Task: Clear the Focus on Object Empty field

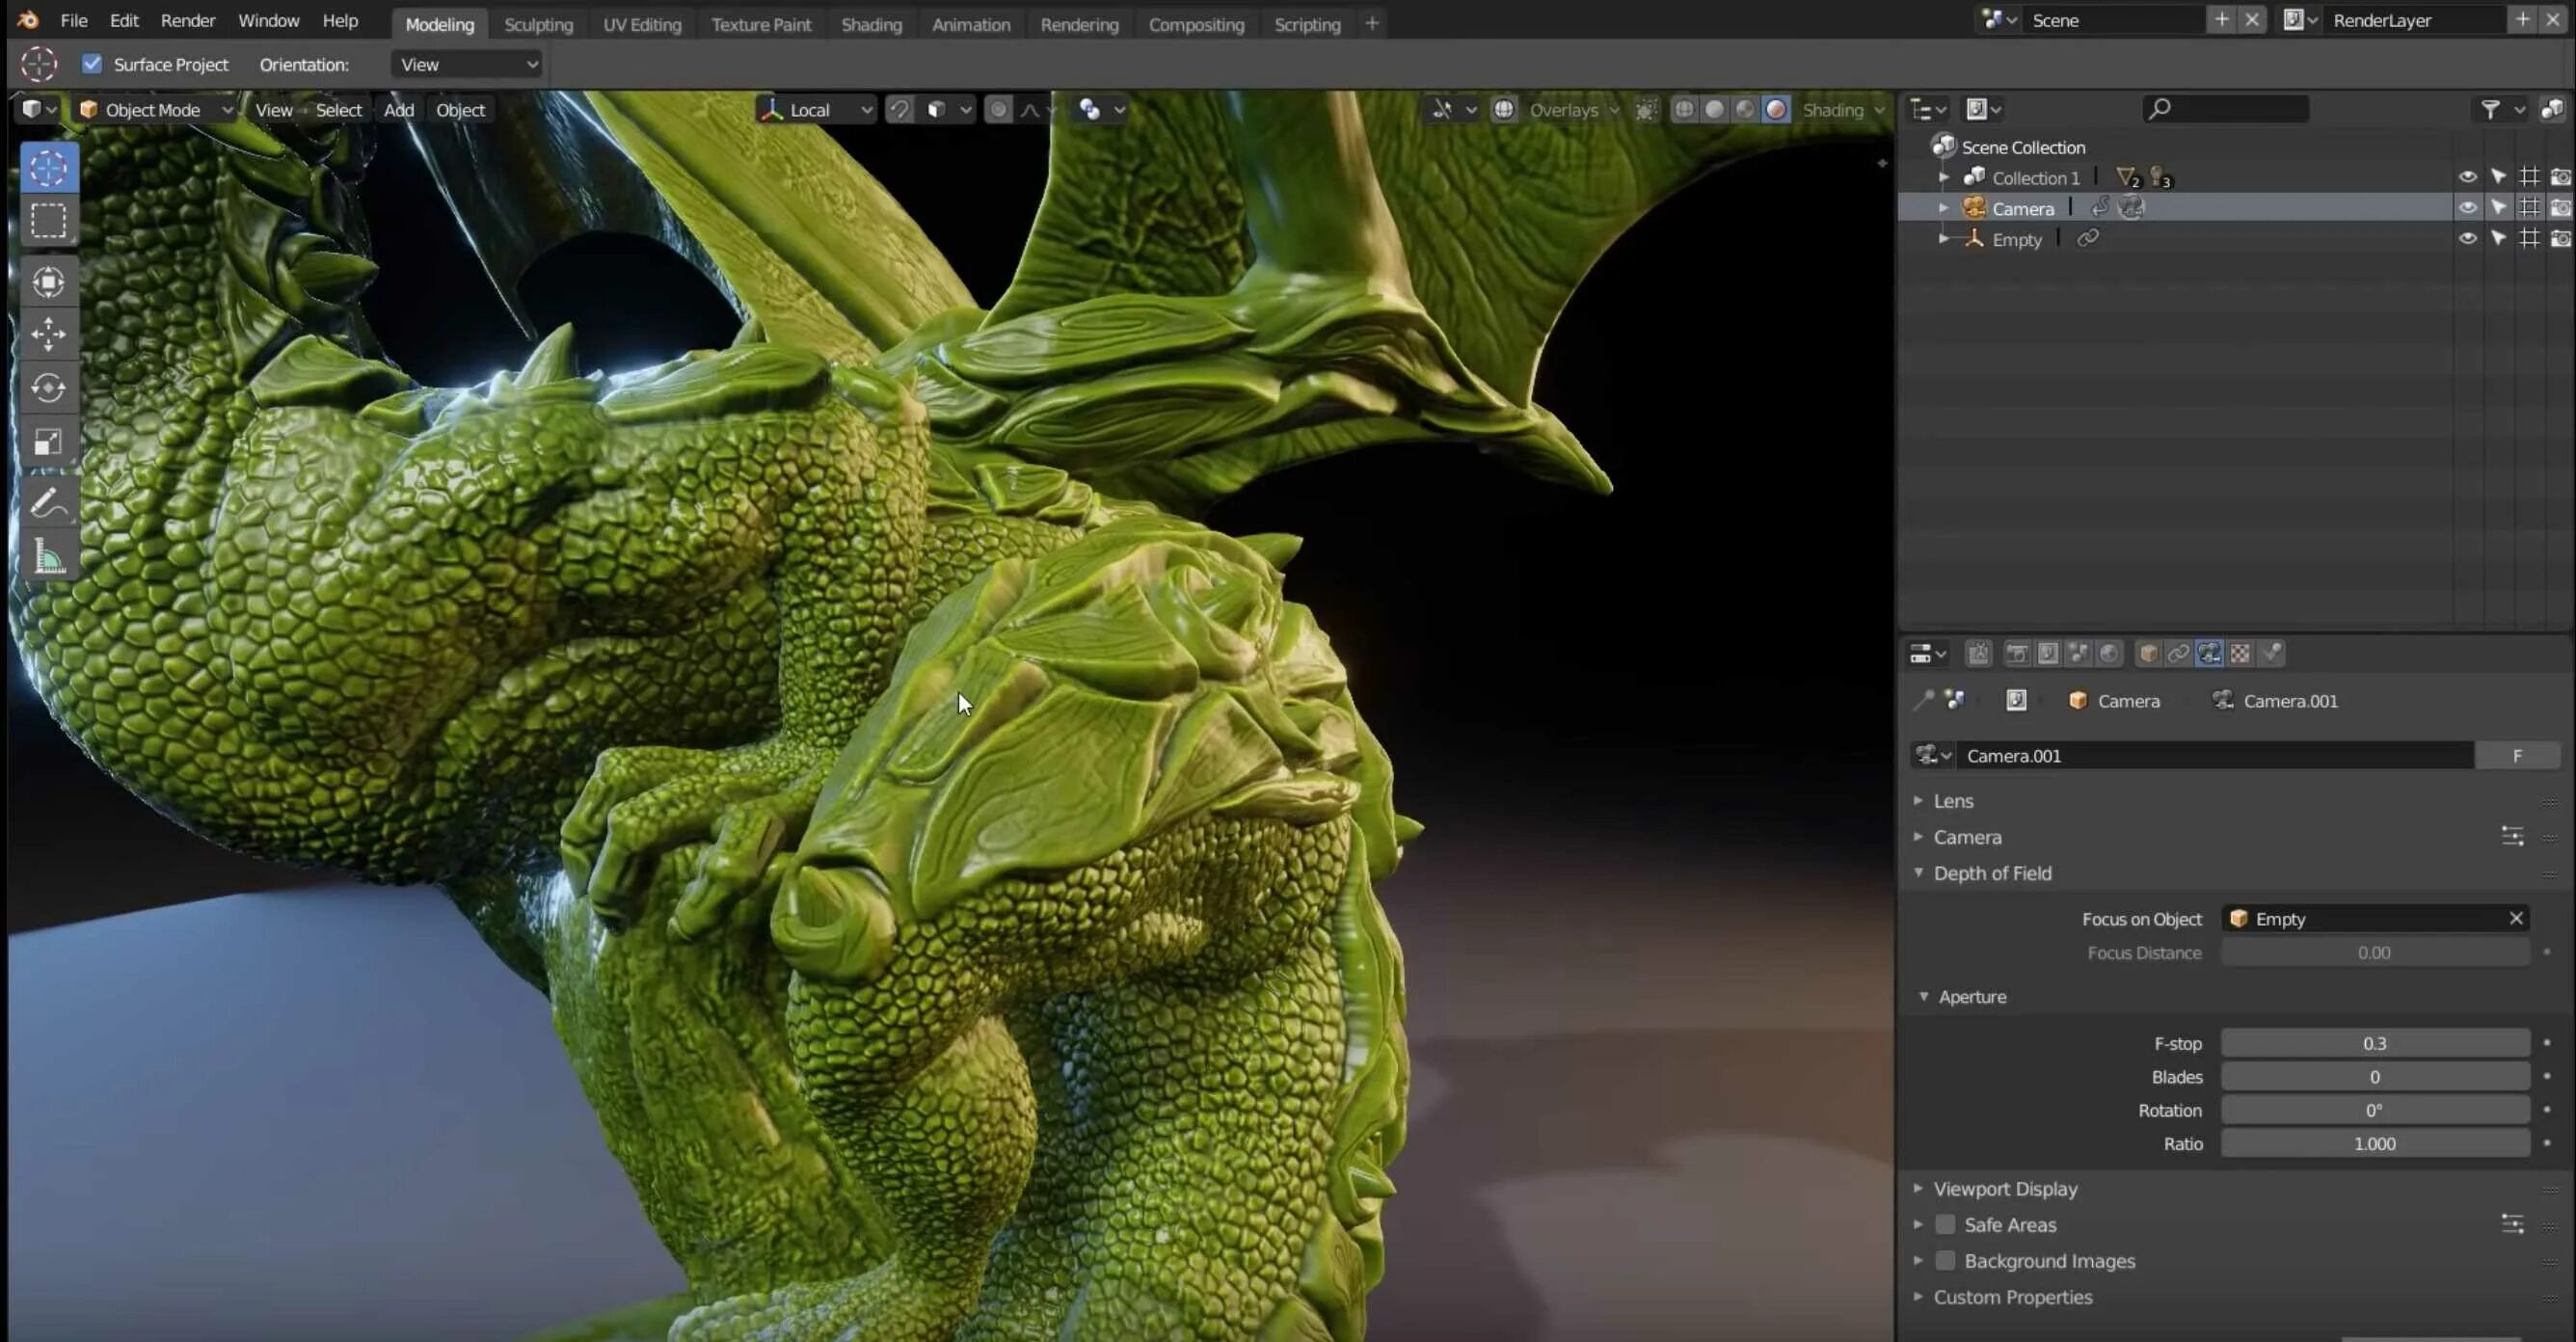Action: 2515,918
